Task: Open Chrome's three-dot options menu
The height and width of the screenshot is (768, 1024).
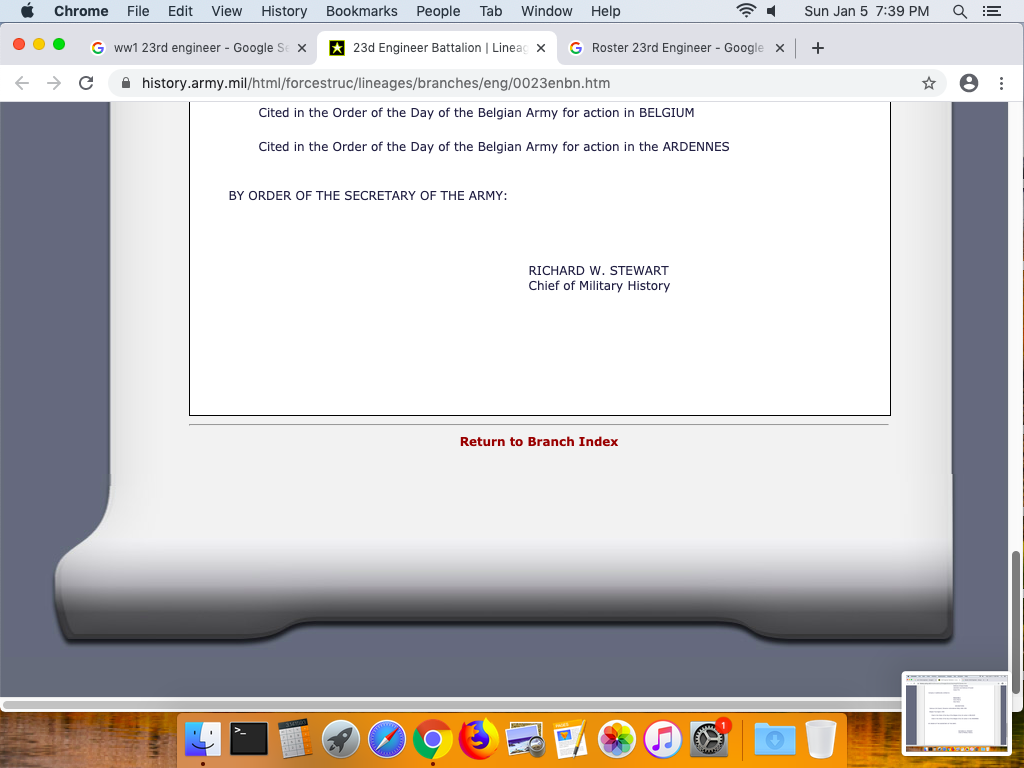Action: point(1001,83)
